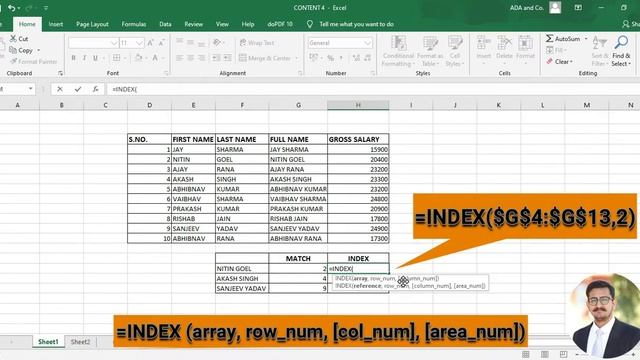
Task: Open the doPDF 10 tab
Action: pyautogui.click(x=280, y=24)
